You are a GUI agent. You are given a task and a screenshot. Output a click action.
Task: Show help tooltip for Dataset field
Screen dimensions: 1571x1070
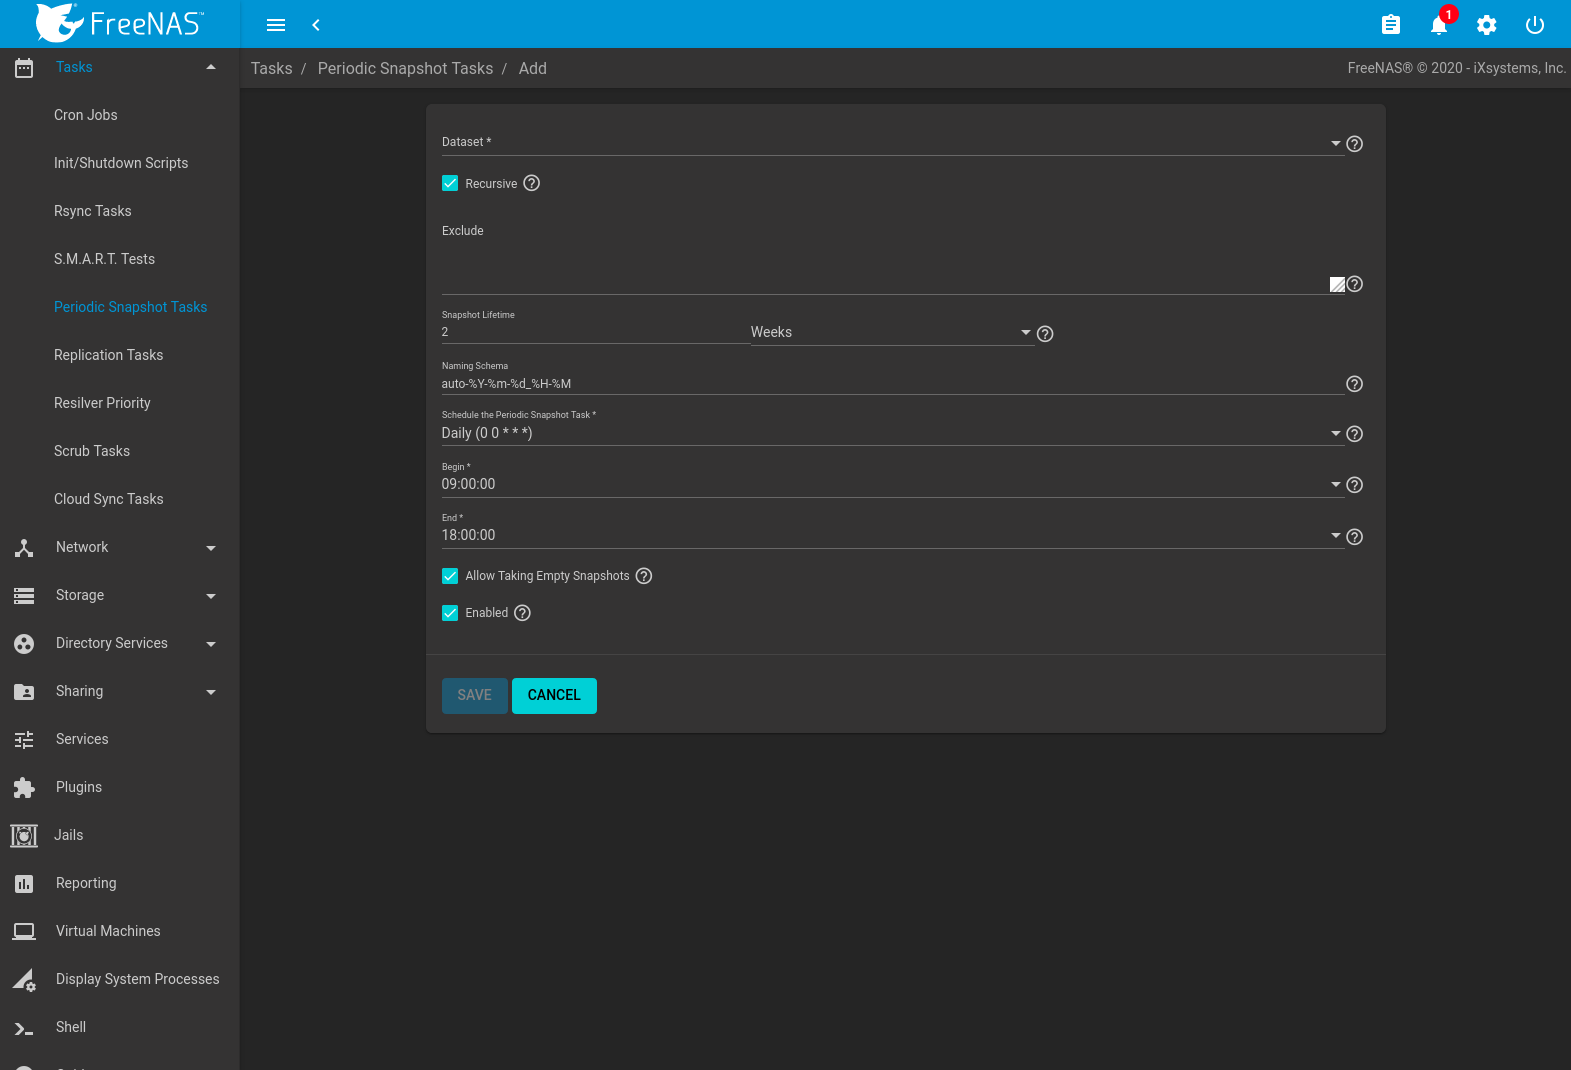(x=1354, y=144)
